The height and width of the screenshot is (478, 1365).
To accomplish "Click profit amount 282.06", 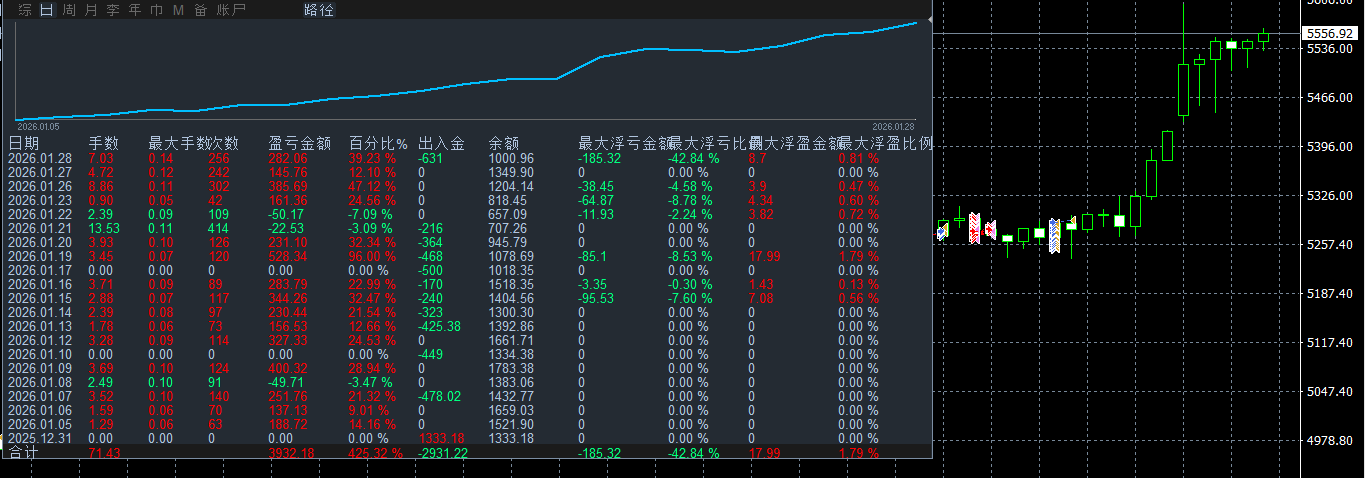I will tap(288, 158).
